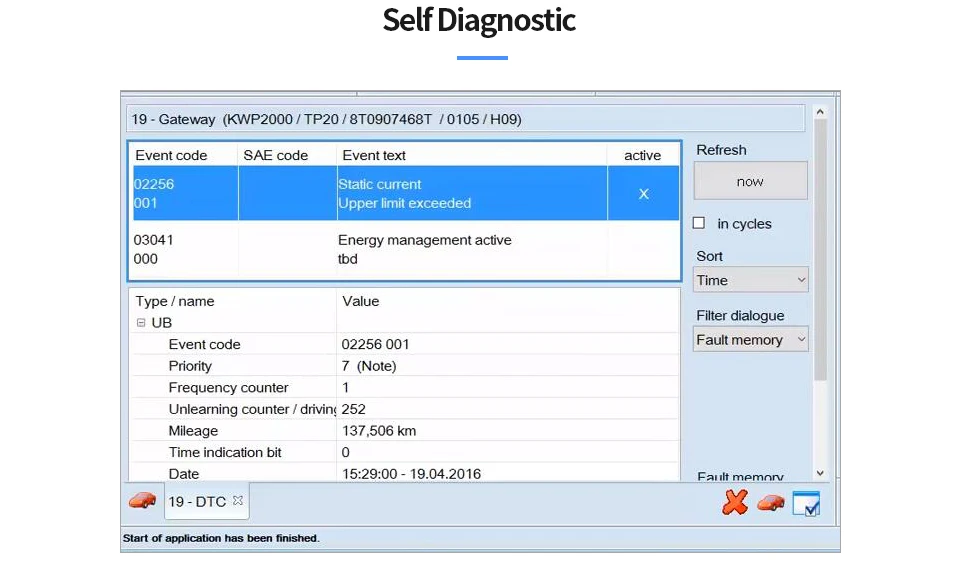960x573 pixels.
Task: Click the Mileage row label
Action: (193, 431)
